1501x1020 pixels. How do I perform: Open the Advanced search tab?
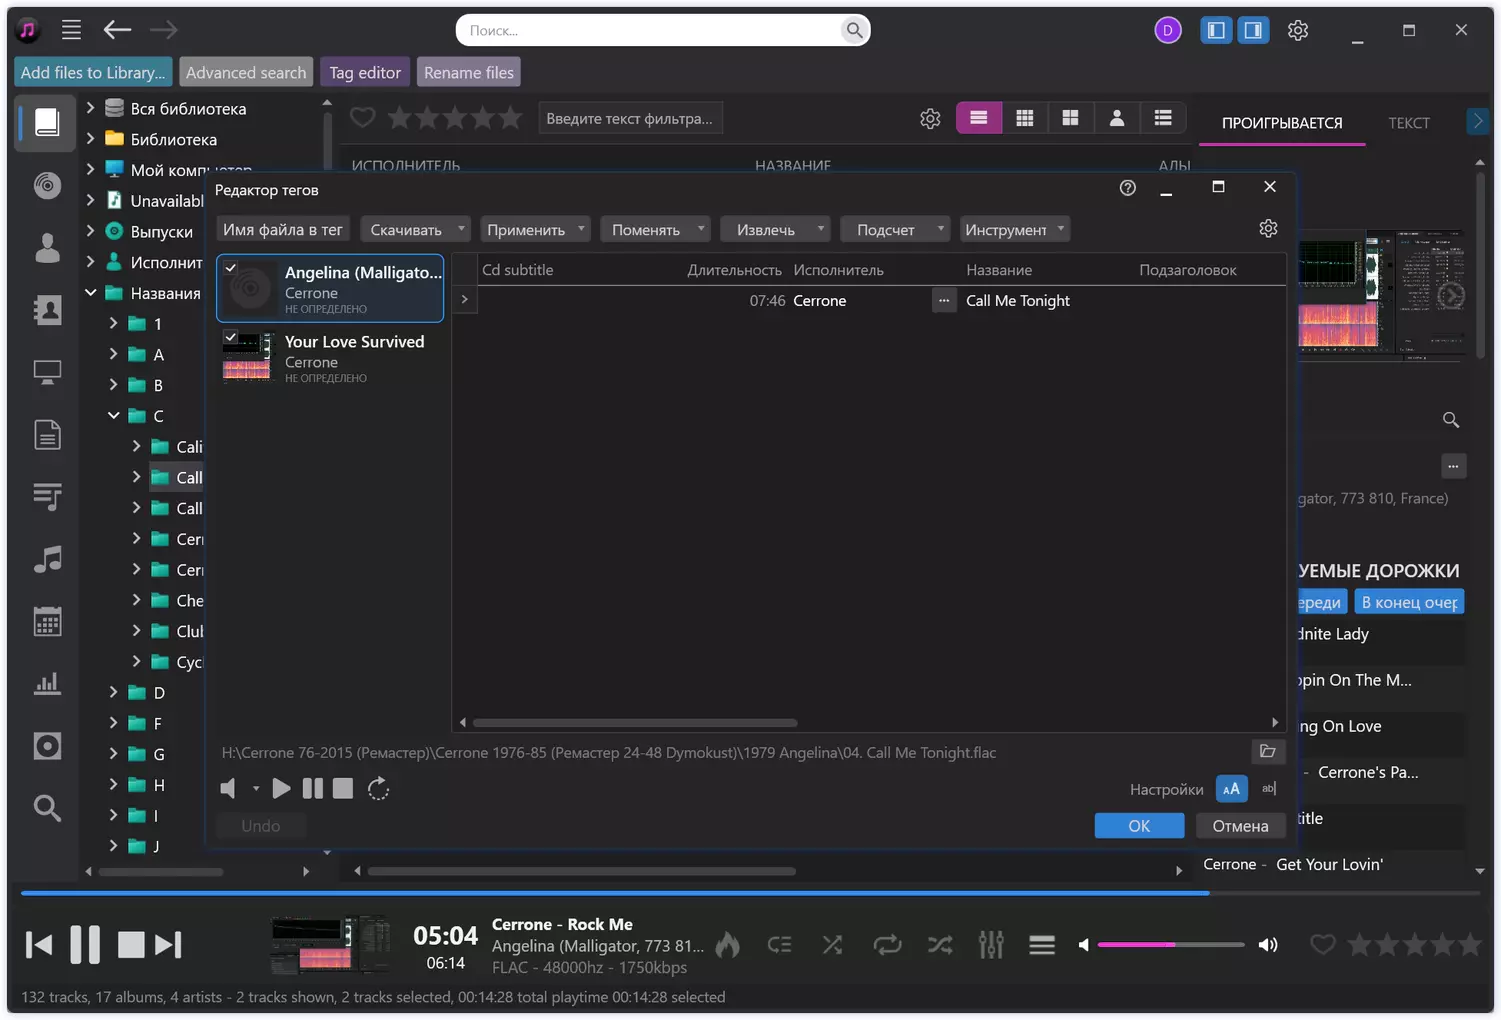pyautogui.click(x=246, y=72)
